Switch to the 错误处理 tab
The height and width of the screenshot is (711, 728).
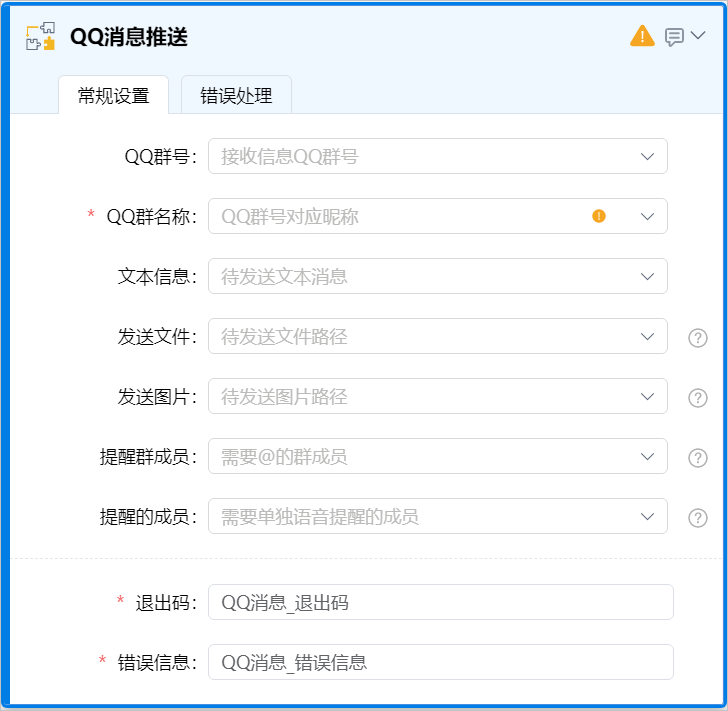click(236, 96)
